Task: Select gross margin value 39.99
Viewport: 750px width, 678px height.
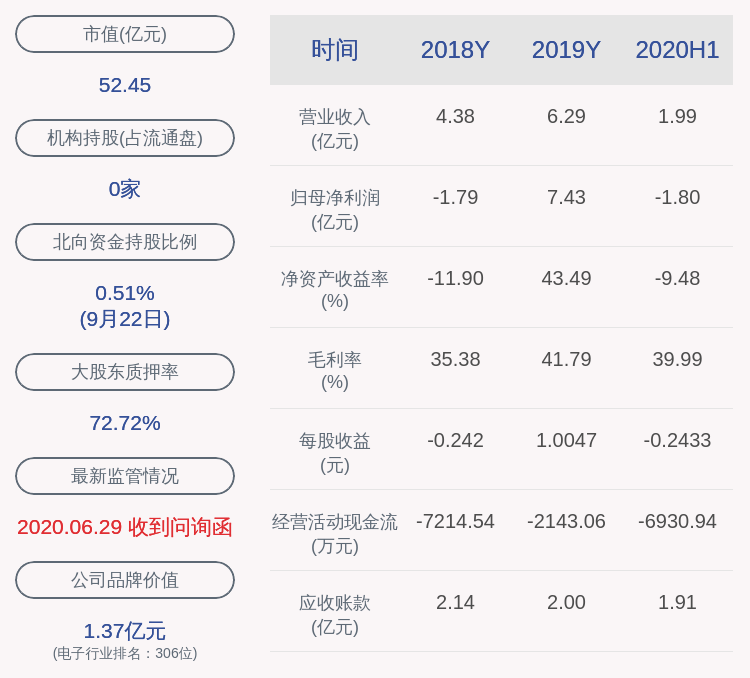Action: 677,359
